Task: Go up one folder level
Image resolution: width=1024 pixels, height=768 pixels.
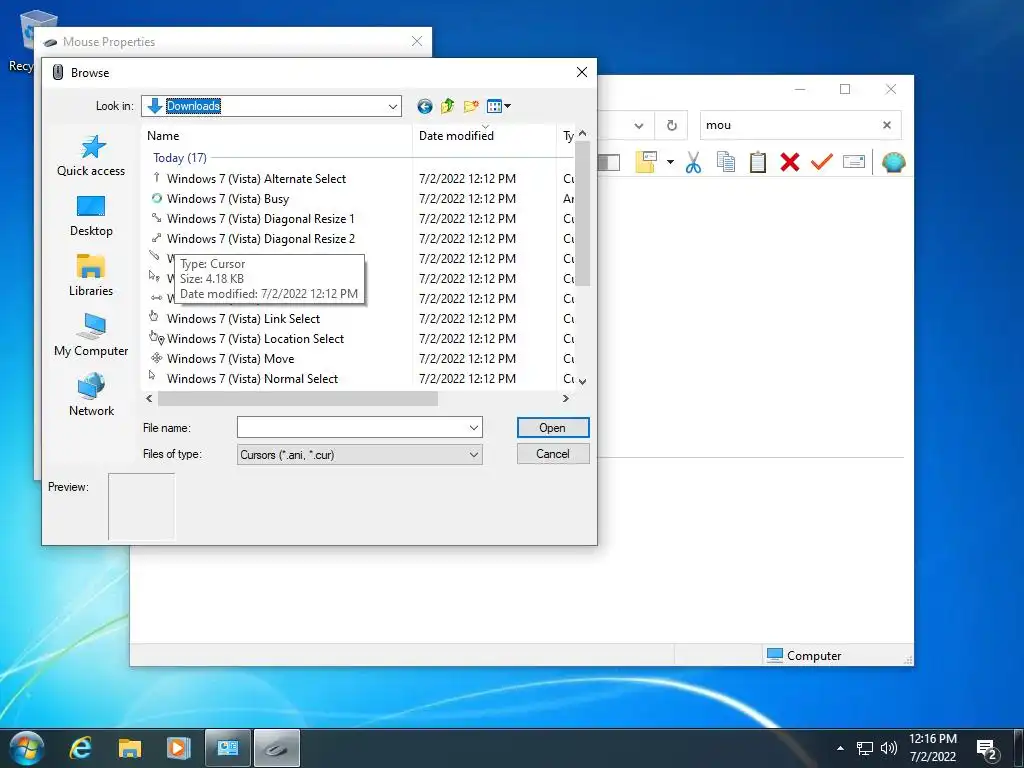Action: point(447,106)
